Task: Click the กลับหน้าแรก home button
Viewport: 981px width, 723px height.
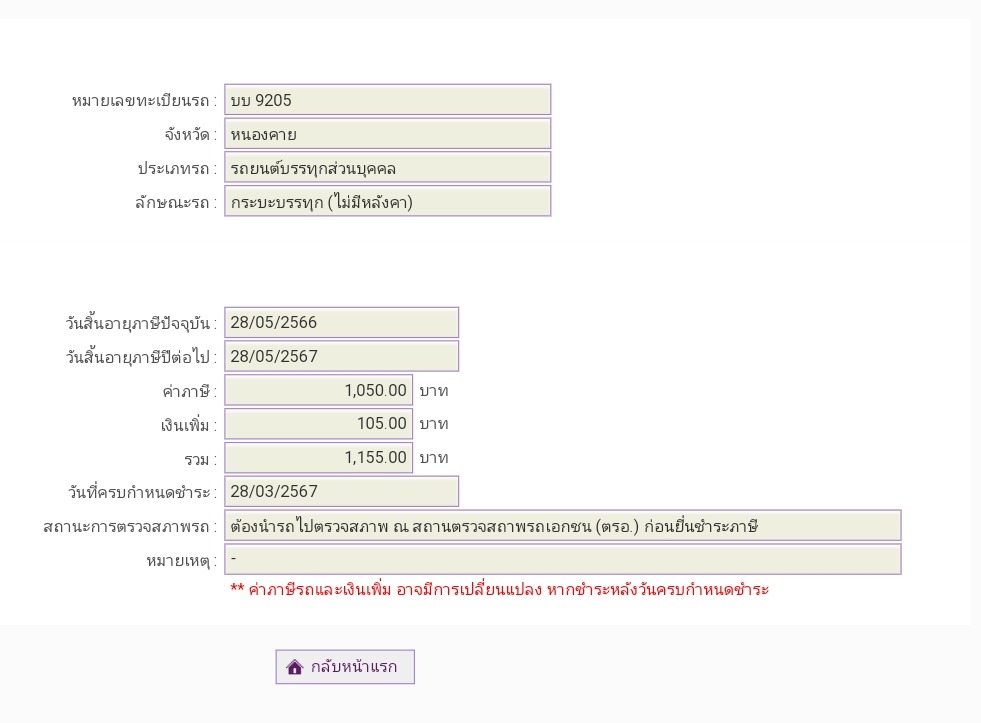Action: (x=345, y=667)
